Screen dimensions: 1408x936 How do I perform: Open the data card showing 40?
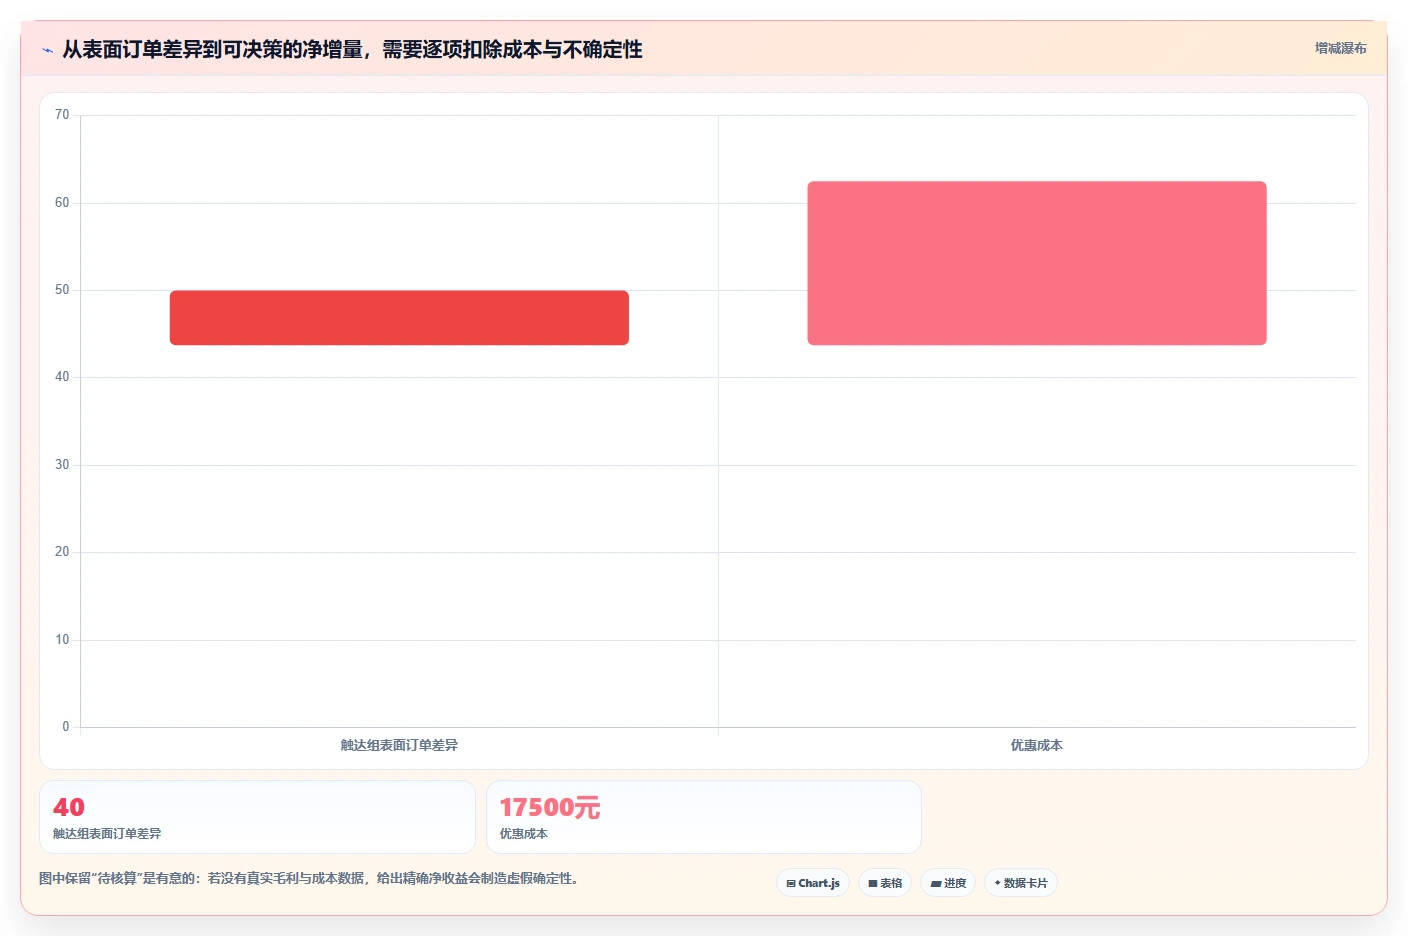257,817
